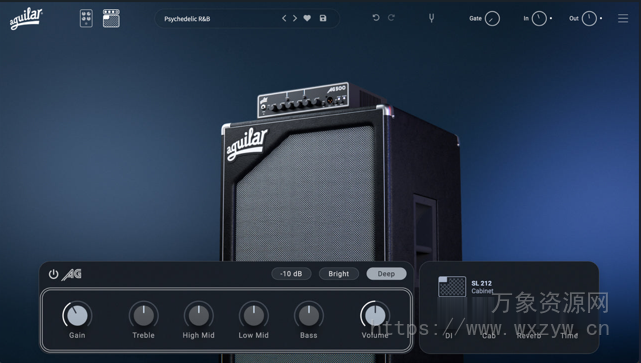This screenshot has height=363, width=641.
Task: Disable the Deep switch
Action: (x=386, y=274)
